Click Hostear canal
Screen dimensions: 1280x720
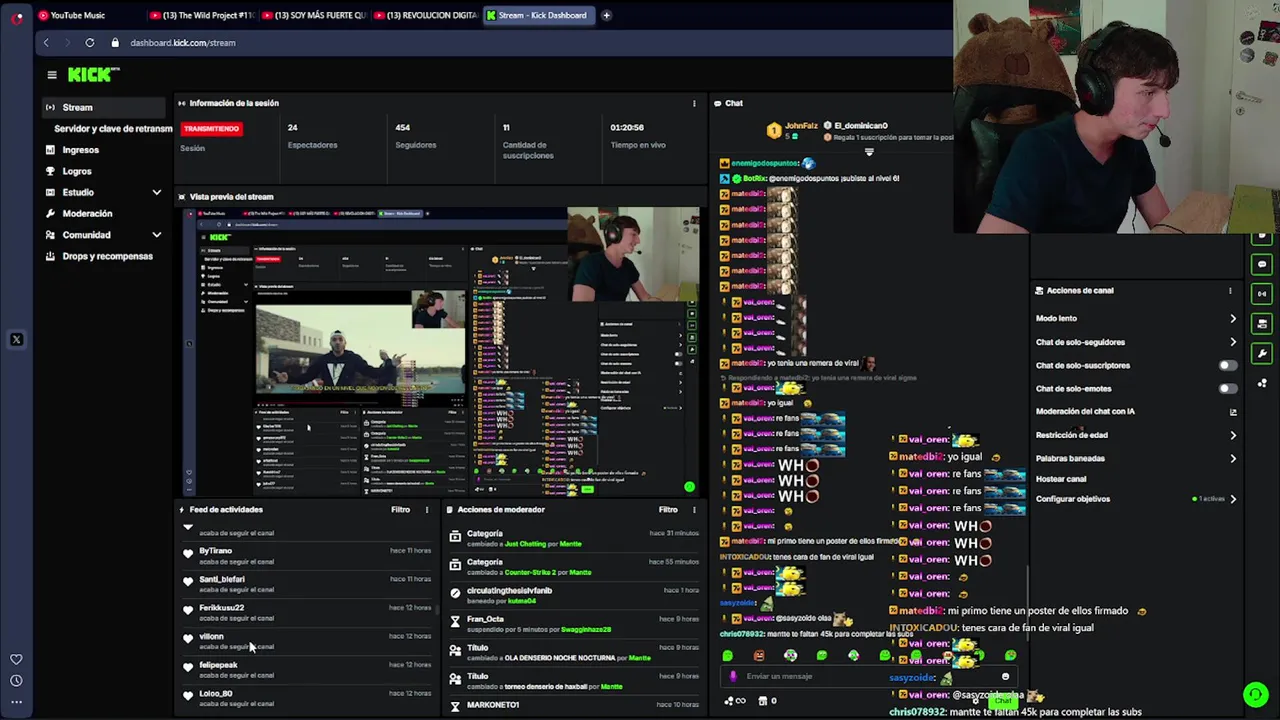[1060, 479]
